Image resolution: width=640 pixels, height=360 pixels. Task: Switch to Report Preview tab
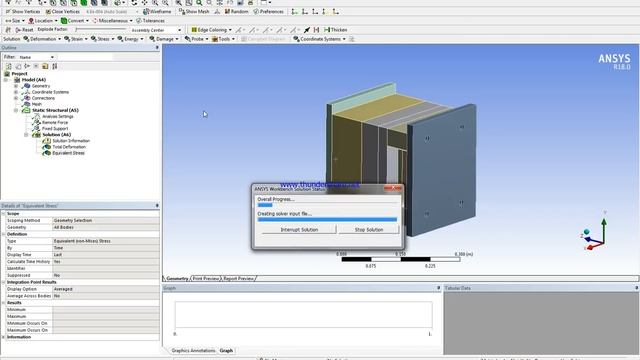pos(238,278)
